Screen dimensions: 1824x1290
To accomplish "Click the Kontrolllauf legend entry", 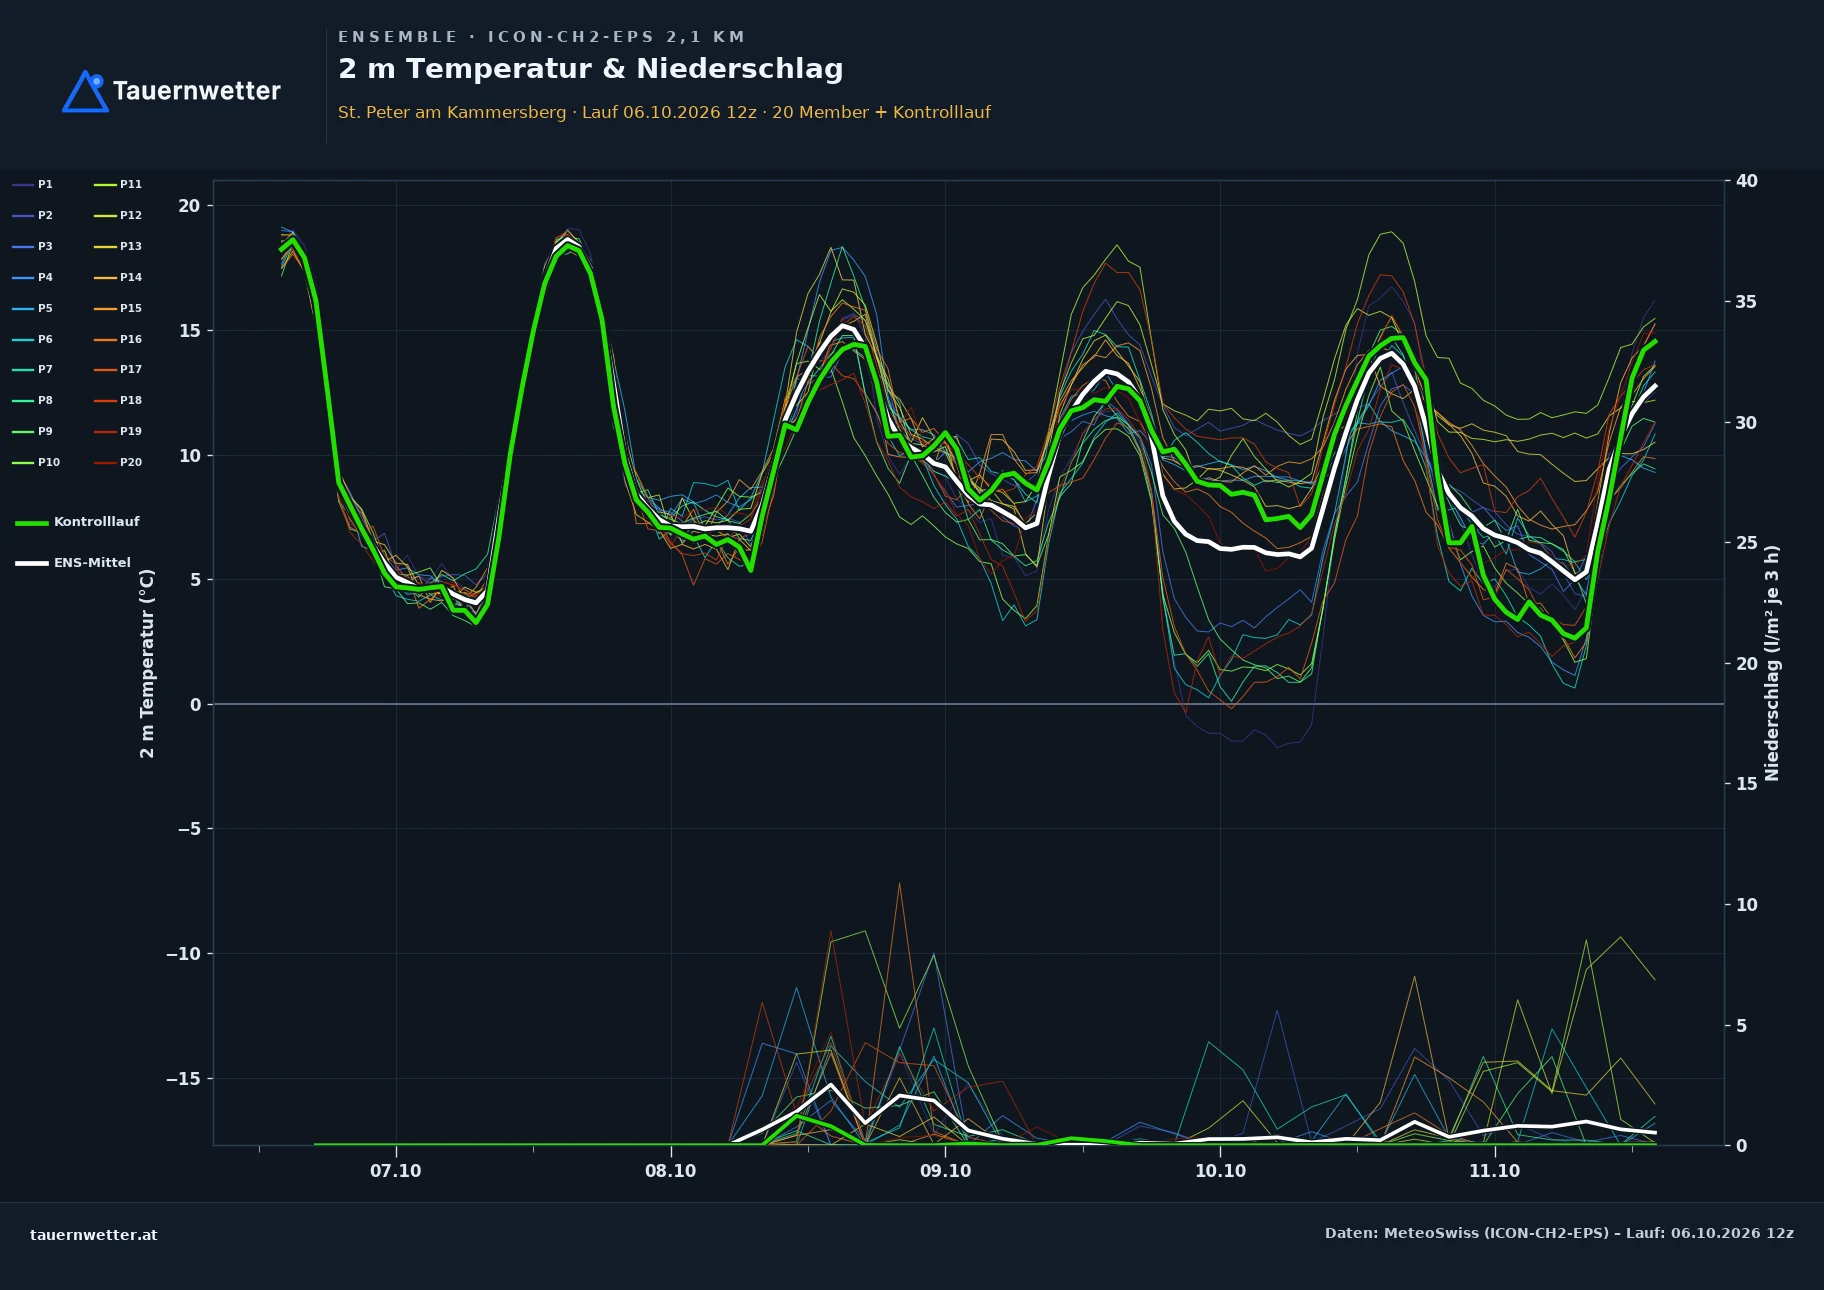I will pos(77,522).
